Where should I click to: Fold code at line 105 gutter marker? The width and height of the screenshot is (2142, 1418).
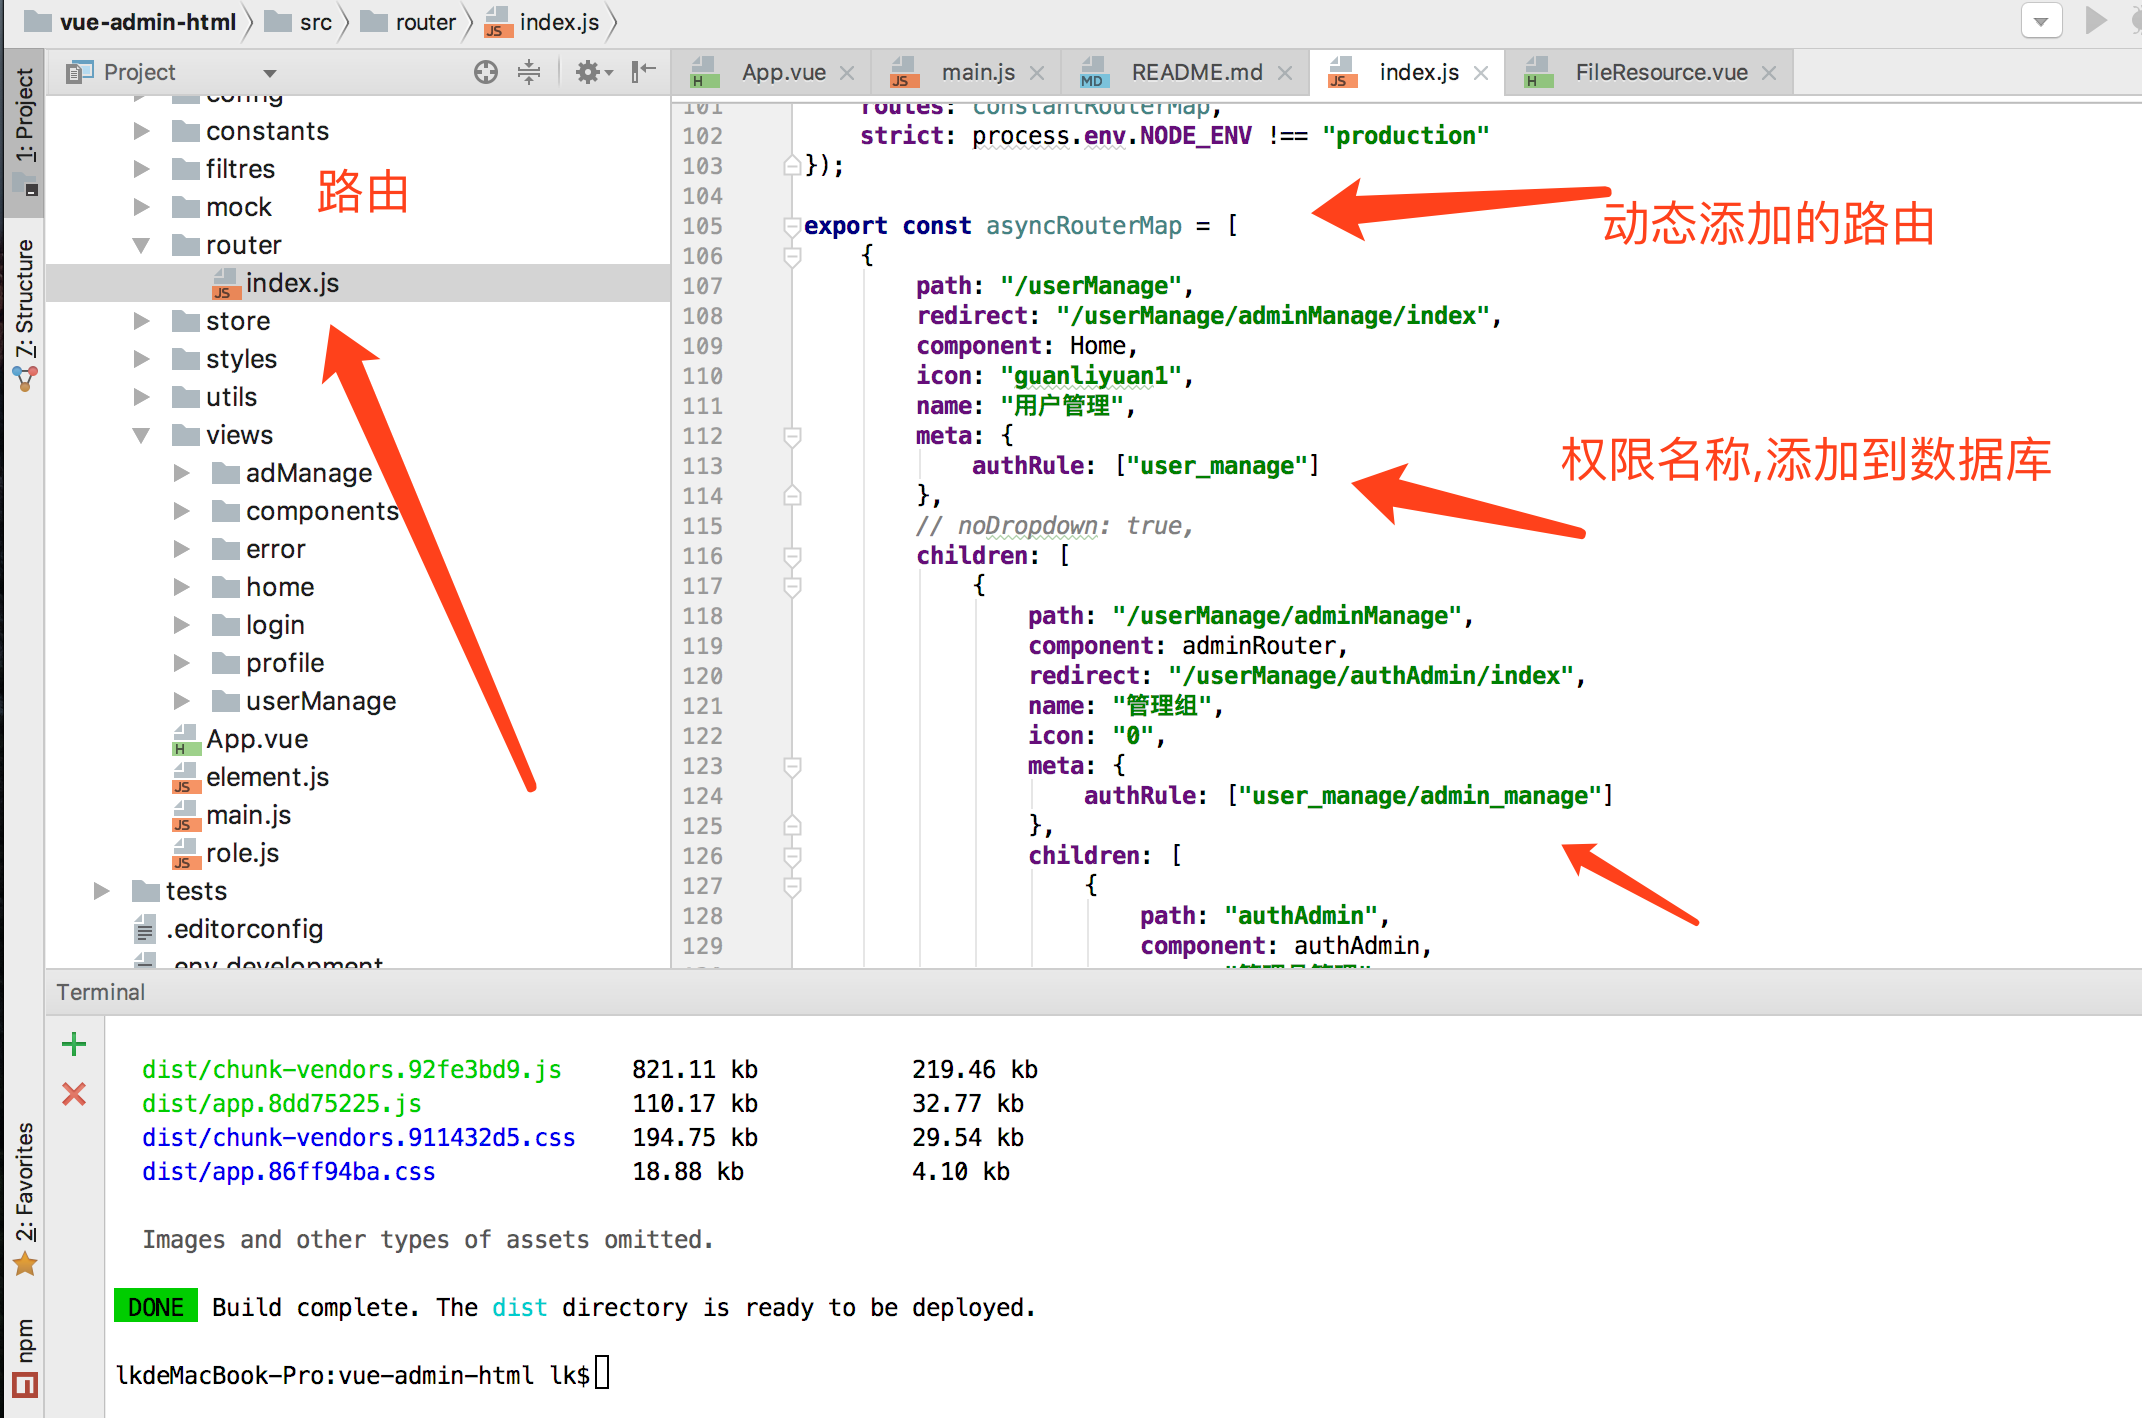click(x=792, y=226)
